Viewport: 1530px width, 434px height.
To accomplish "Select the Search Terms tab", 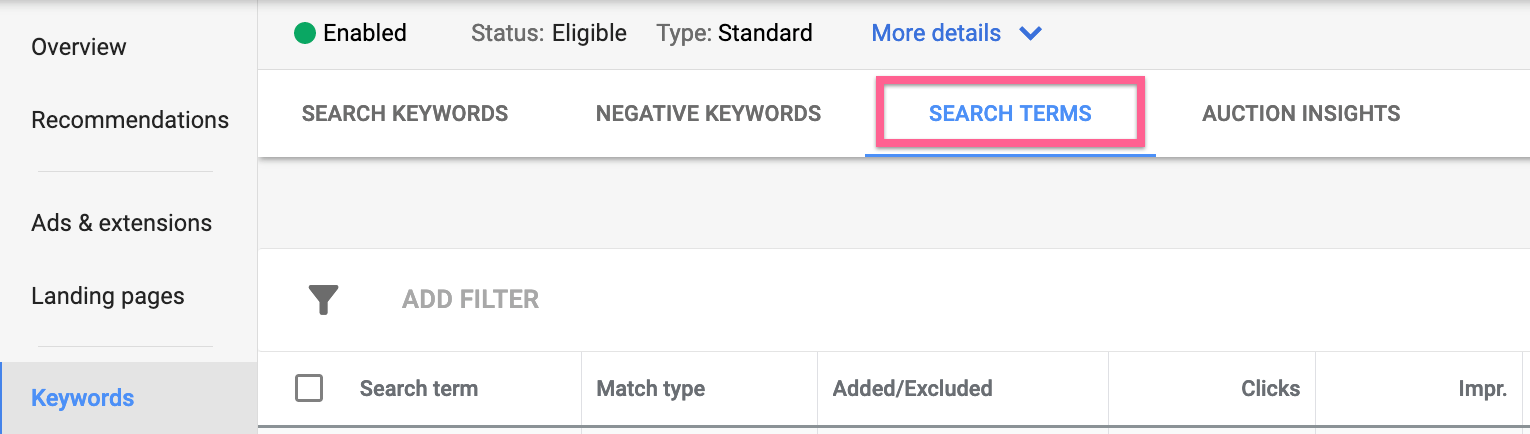I will [1010, 114].
